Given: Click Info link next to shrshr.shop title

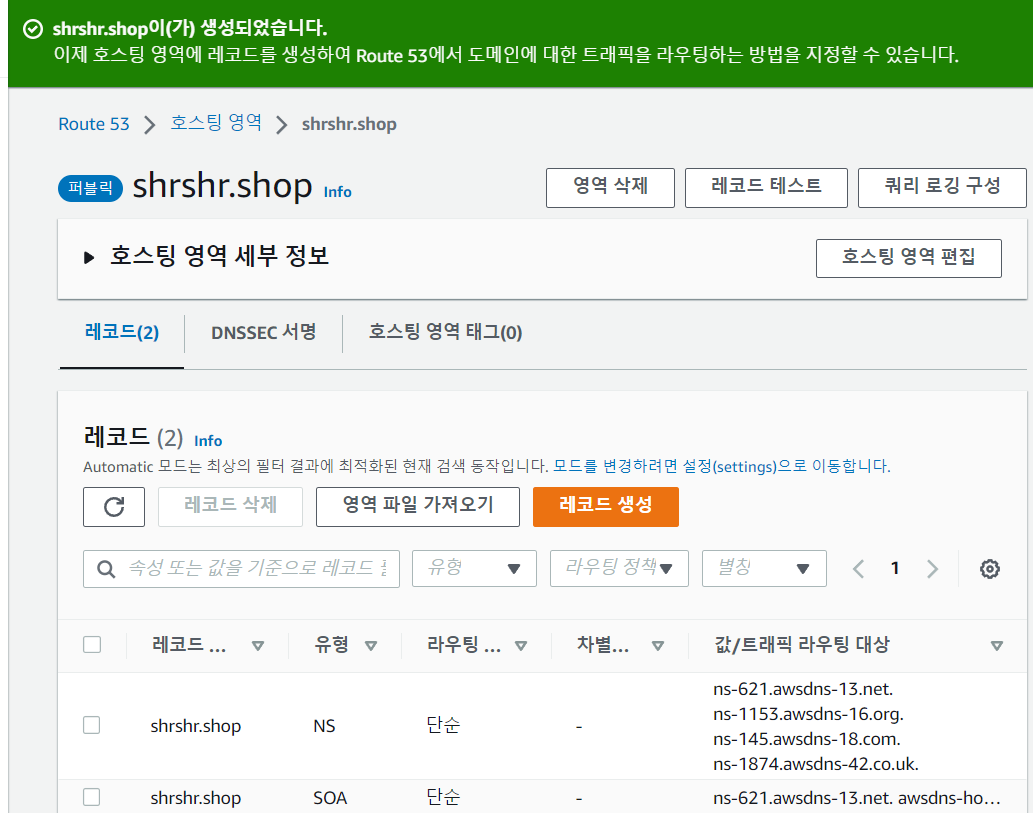Looking at the screenshot, I should [337, 192].
